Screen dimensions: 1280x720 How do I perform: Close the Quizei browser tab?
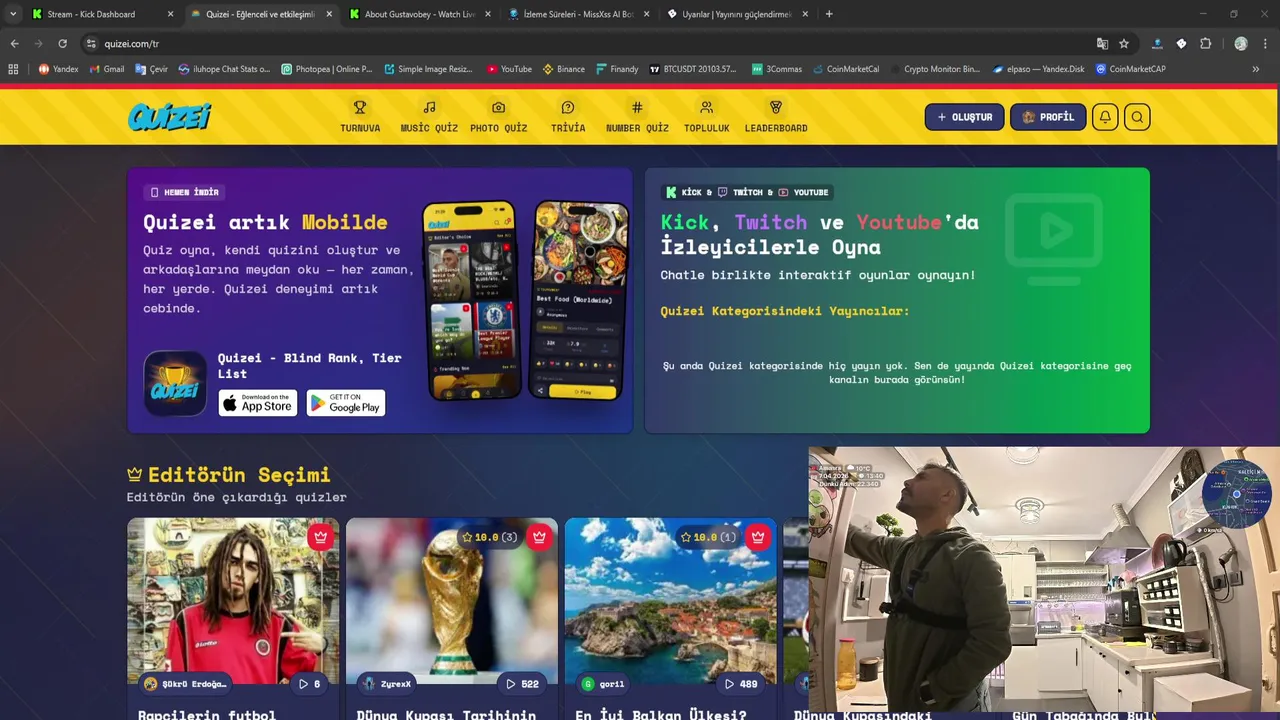pos(329,14)
